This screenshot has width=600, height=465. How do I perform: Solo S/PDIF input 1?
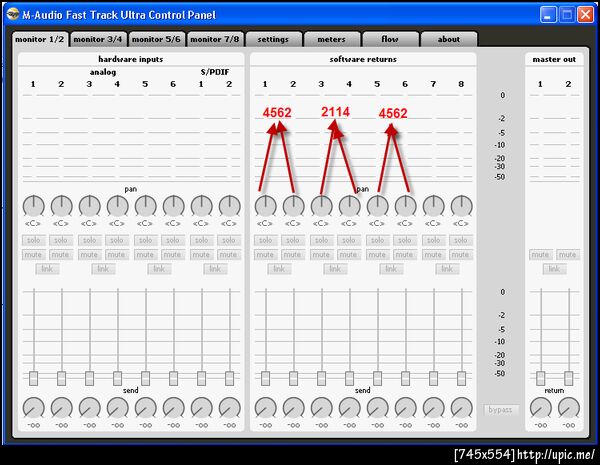[201, 240]
